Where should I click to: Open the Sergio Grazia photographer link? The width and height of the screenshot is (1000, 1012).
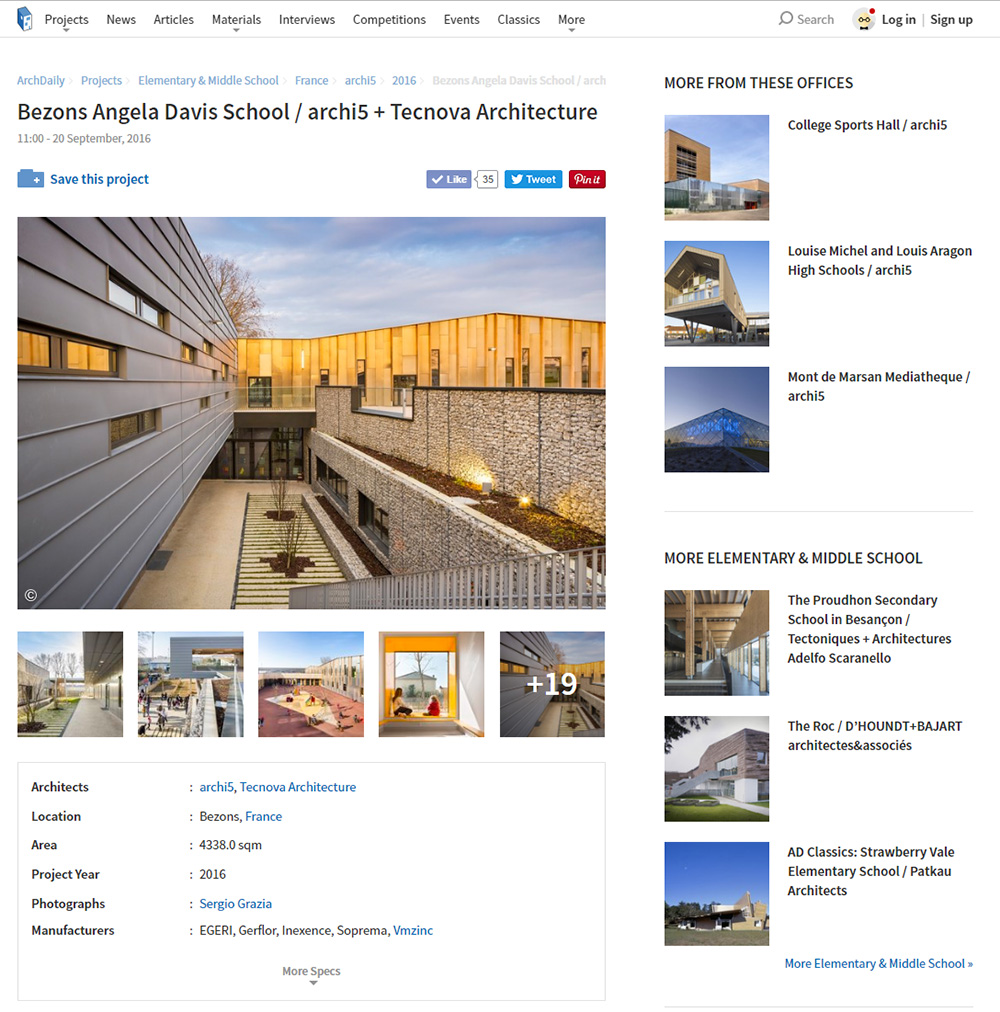pyautogui.click(x=236, y=904)
